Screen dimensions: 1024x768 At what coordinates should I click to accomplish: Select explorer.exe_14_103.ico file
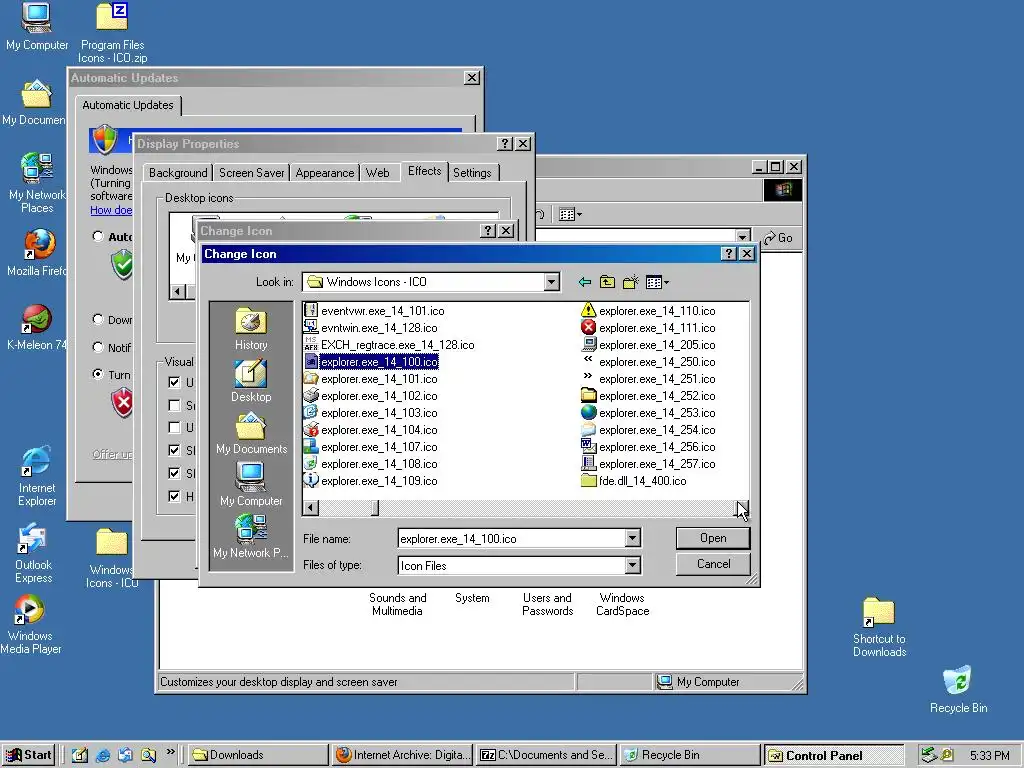click(x=371, y=413)
